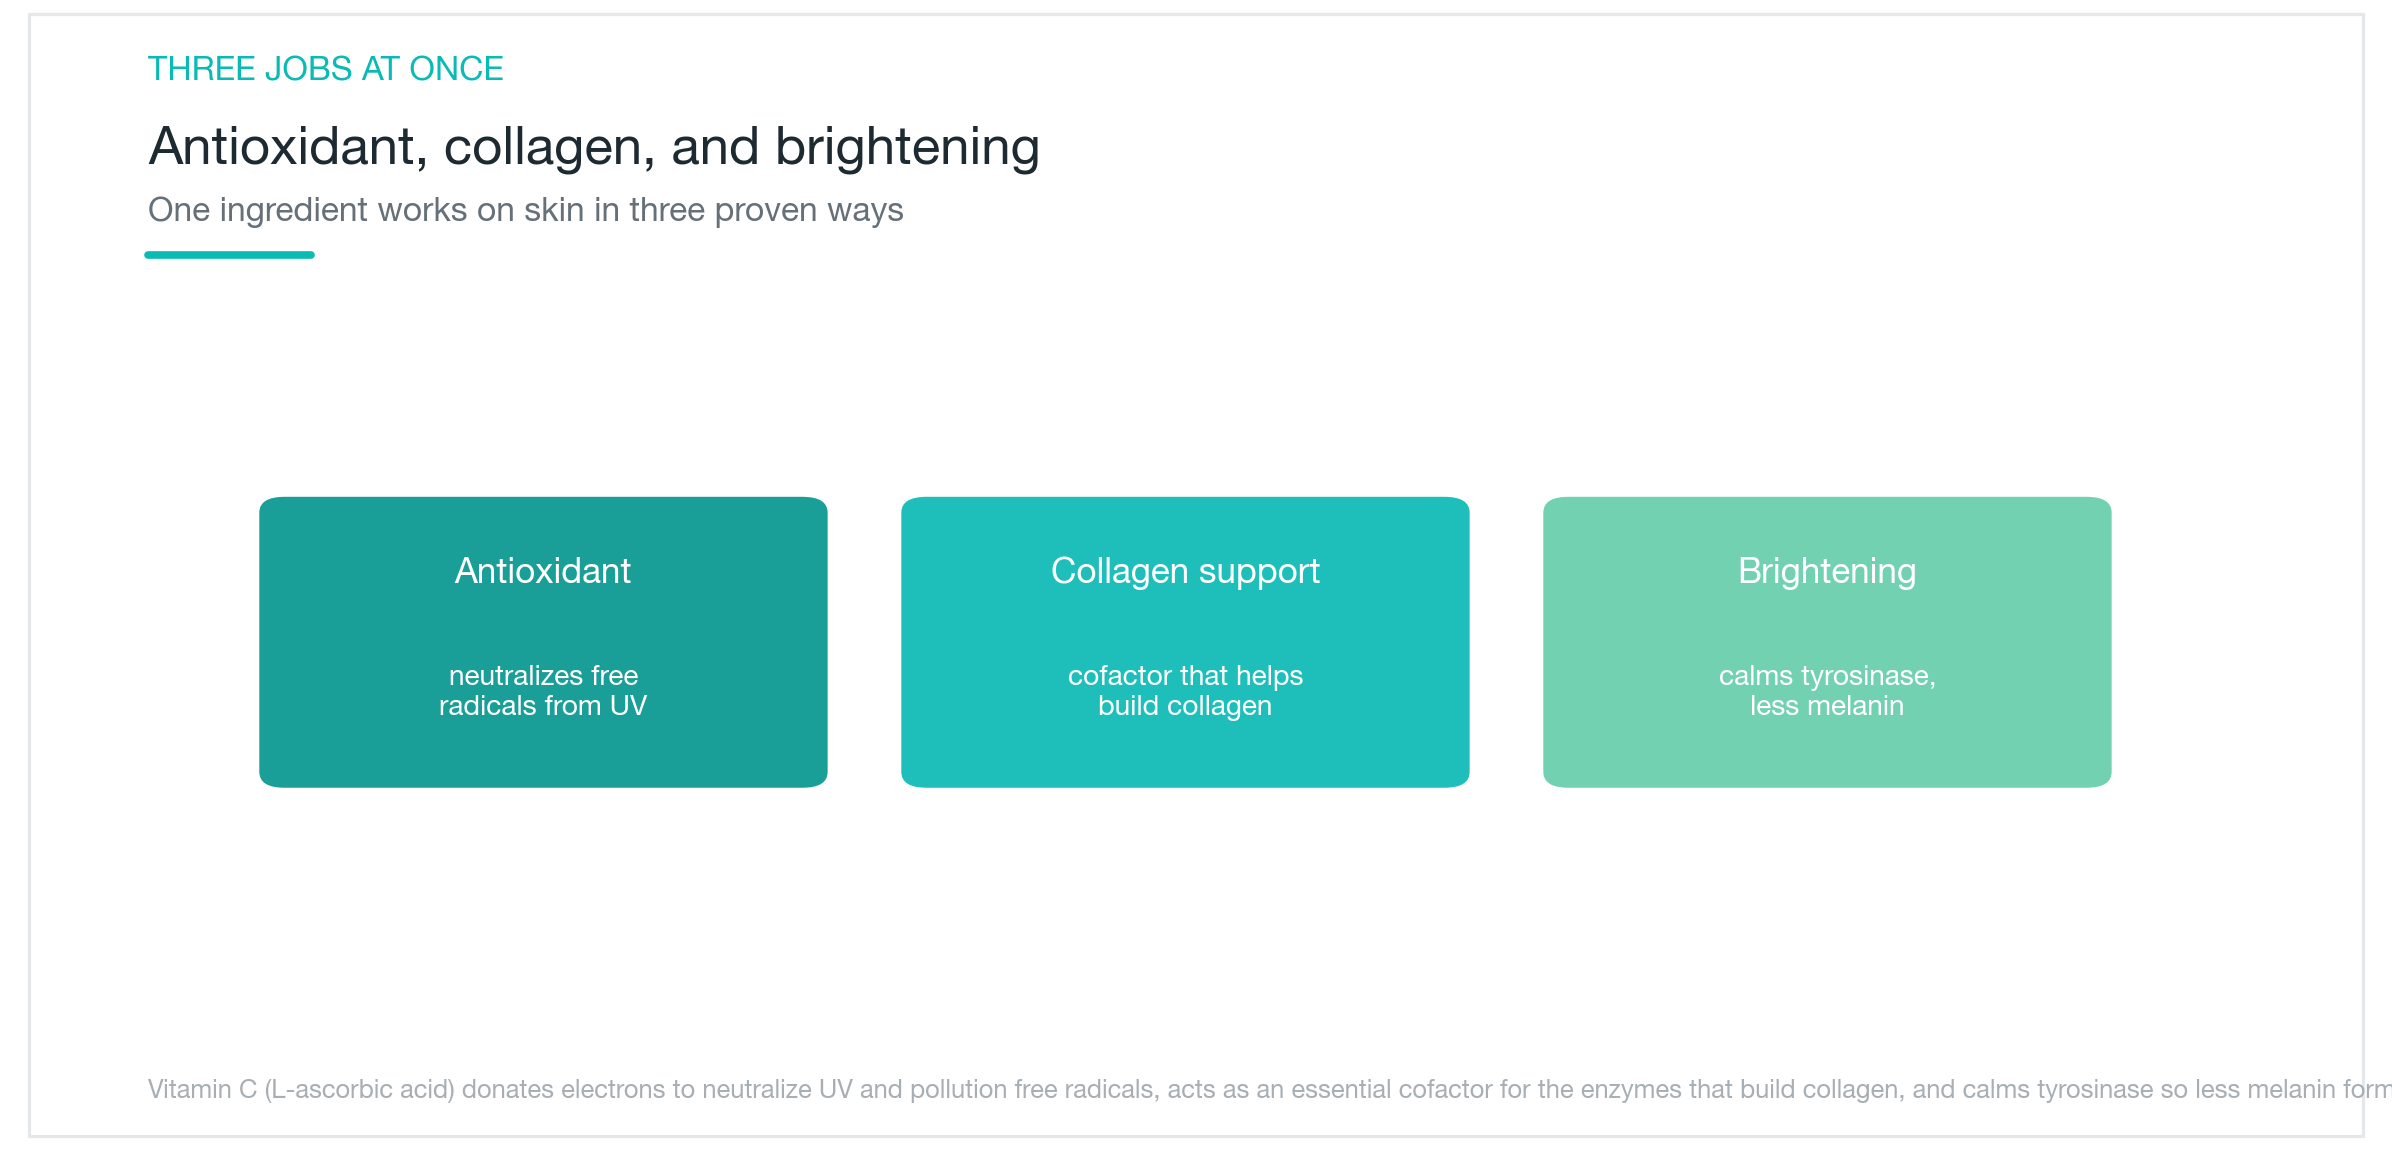Click 'neutralizes free radicals from UV' text

(x=543, y=690)
